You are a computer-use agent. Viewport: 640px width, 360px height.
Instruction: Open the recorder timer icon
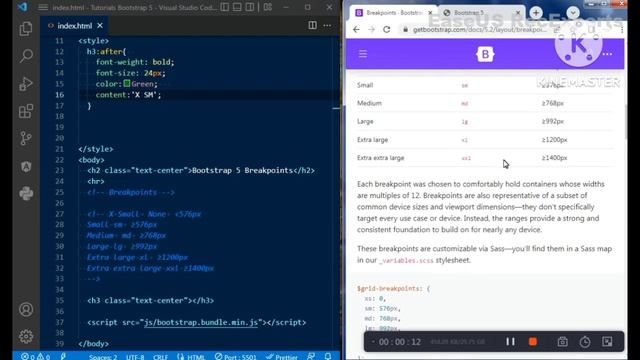[x=585, y=342]
